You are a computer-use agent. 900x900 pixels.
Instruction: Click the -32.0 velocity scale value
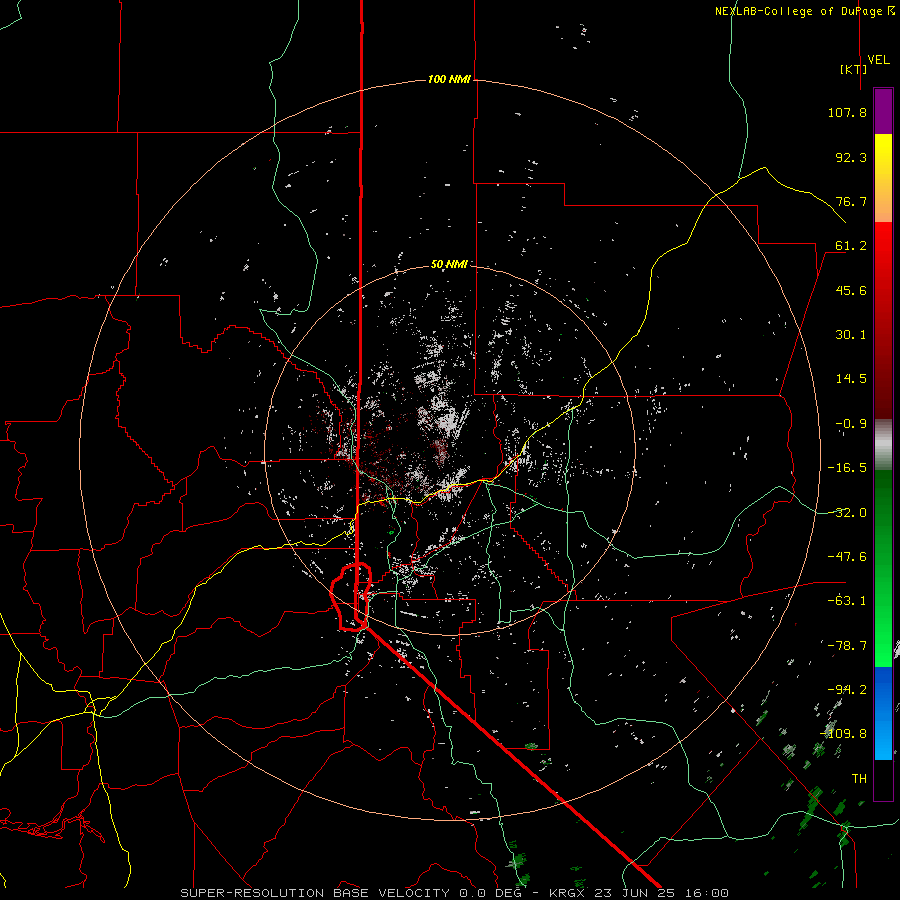(847, 513)
